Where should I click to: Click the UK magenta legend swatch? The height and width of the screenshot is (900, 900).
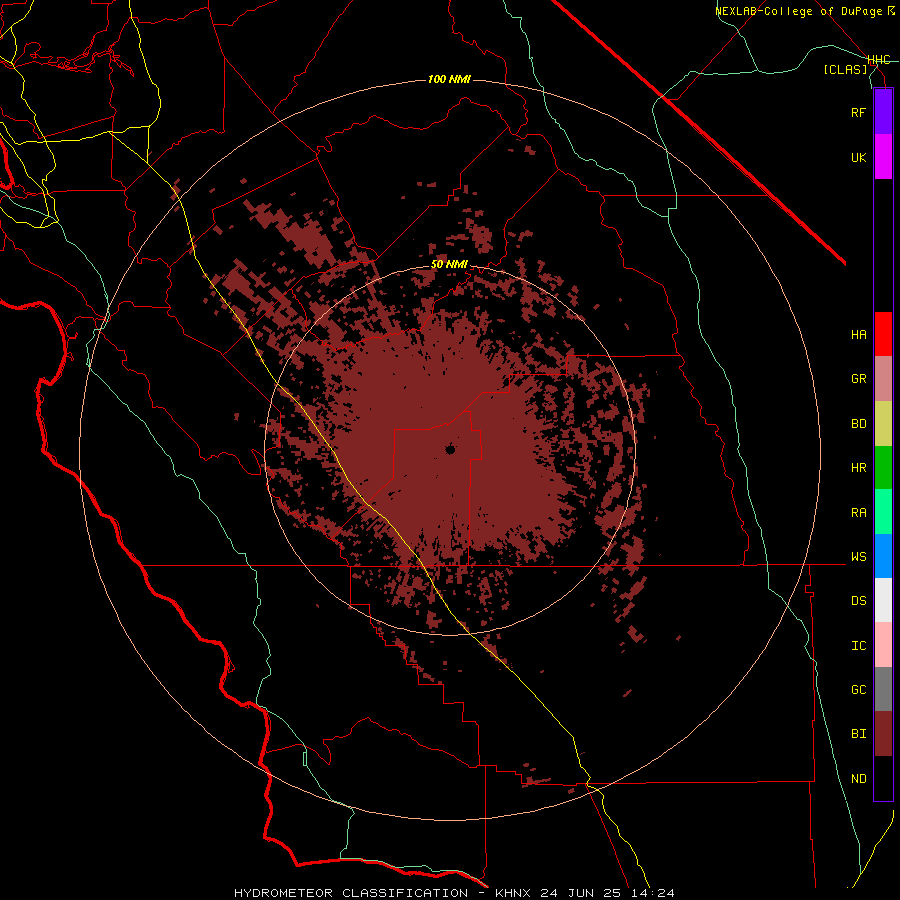click(883, 157)
